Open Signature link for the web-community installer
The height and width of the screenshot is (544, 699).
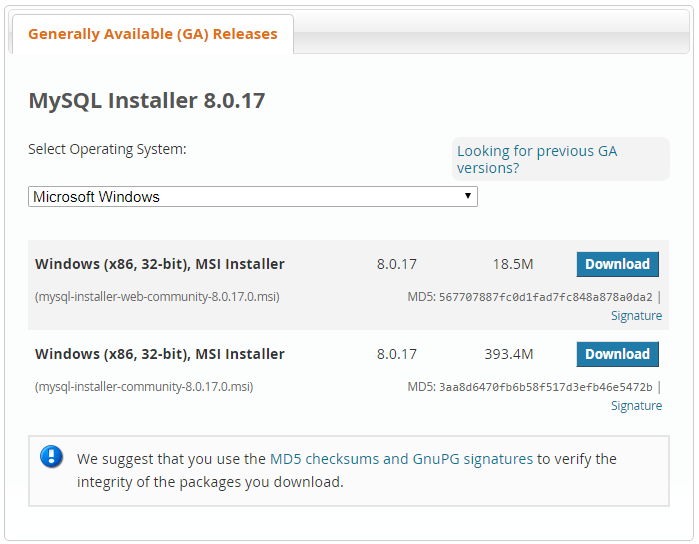(x=636, y=316)
